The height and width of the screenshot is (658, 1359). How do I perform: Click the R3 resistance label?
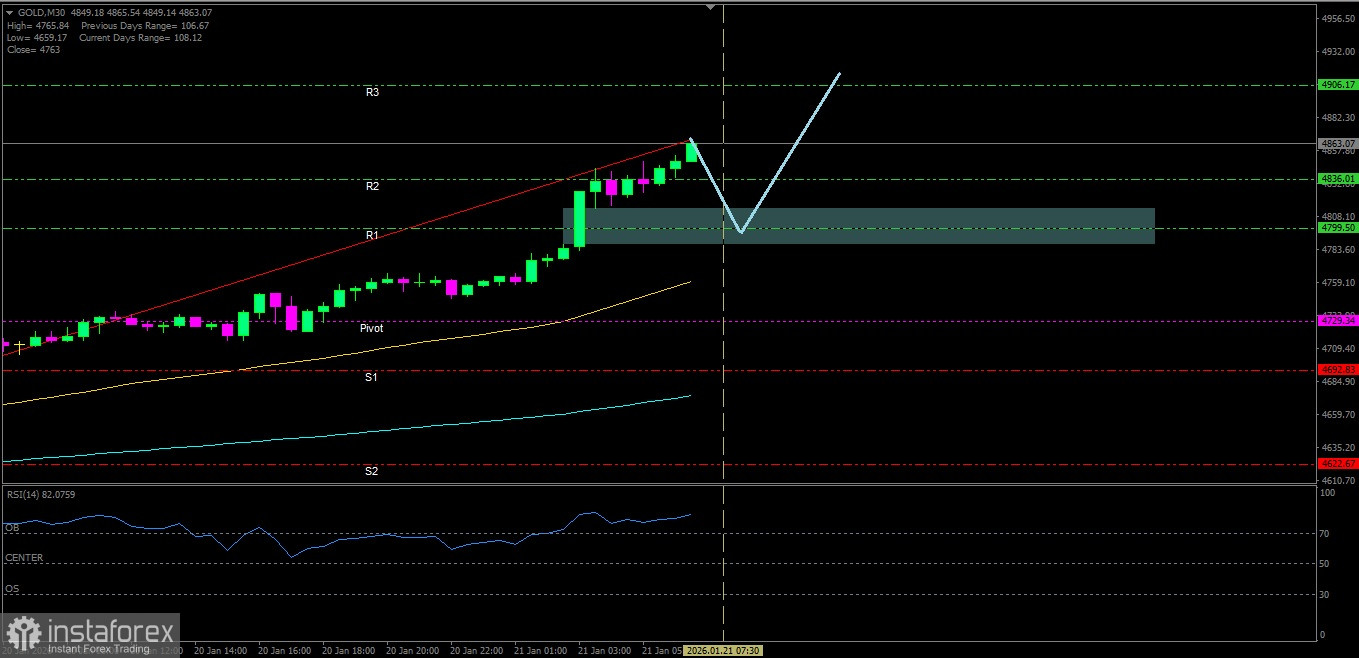372,92
